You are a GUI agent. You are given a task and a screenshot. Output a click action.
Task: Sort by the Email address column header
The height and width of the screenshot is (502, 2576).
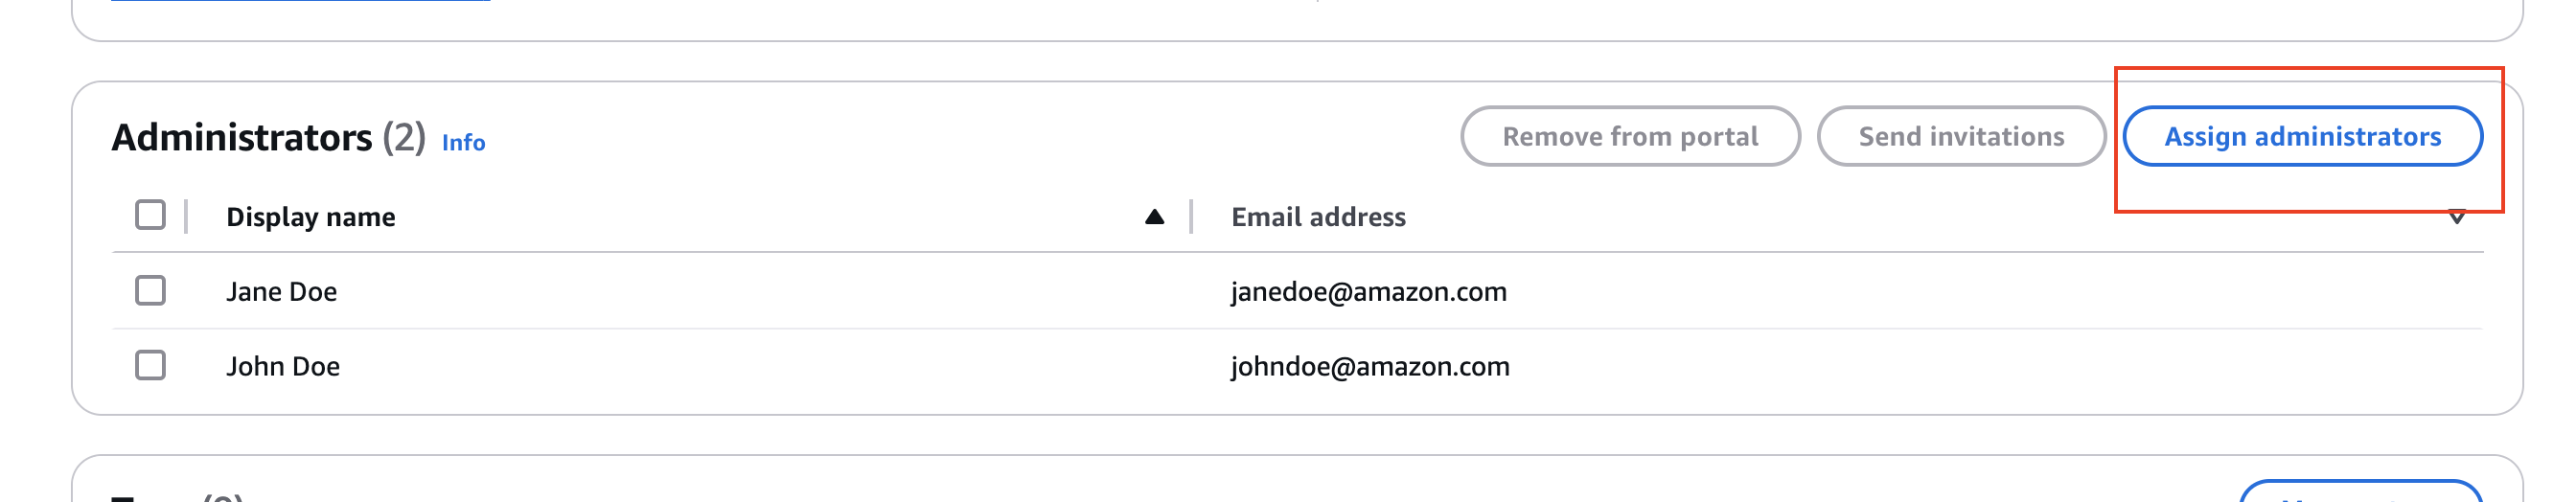pos(1318,217)
